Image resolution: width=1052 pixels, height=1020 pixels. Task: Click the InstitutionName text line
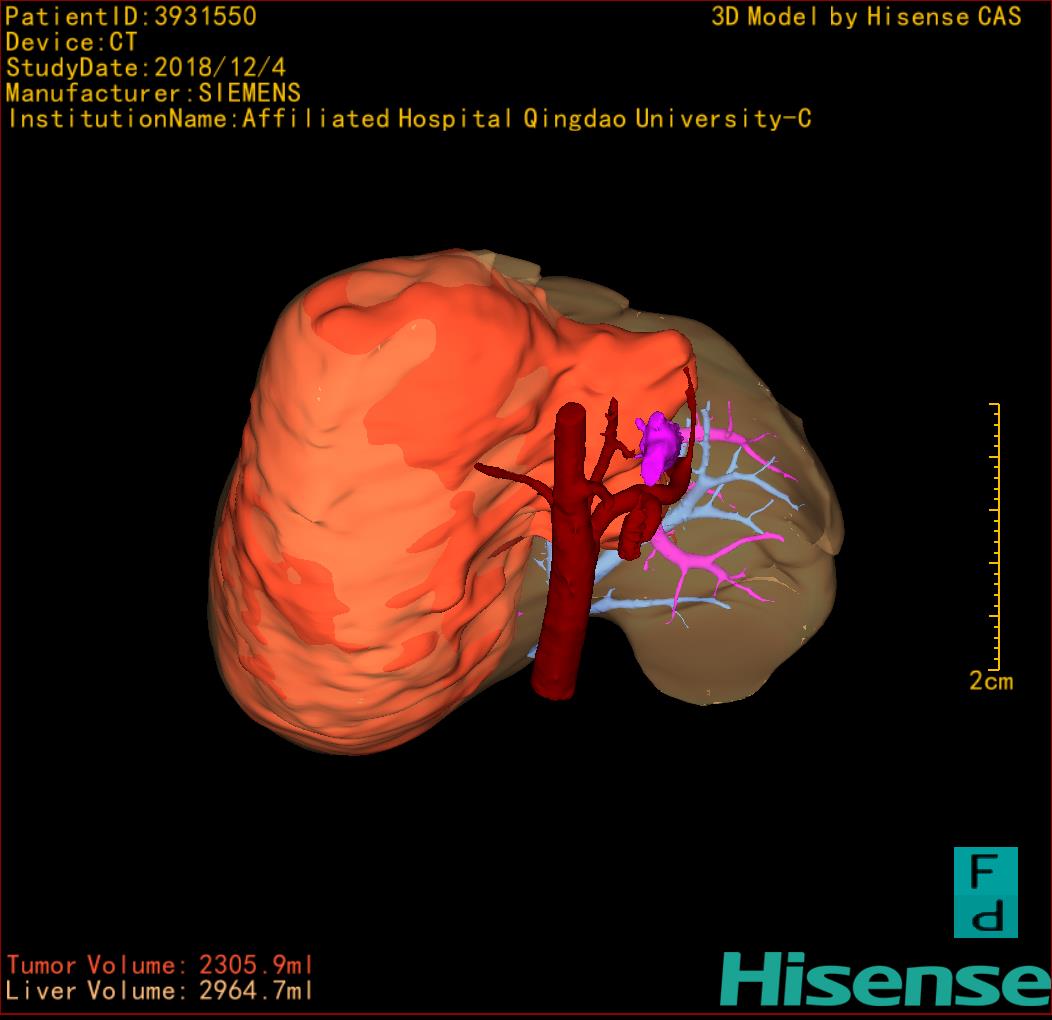click(x=409, y=119)
